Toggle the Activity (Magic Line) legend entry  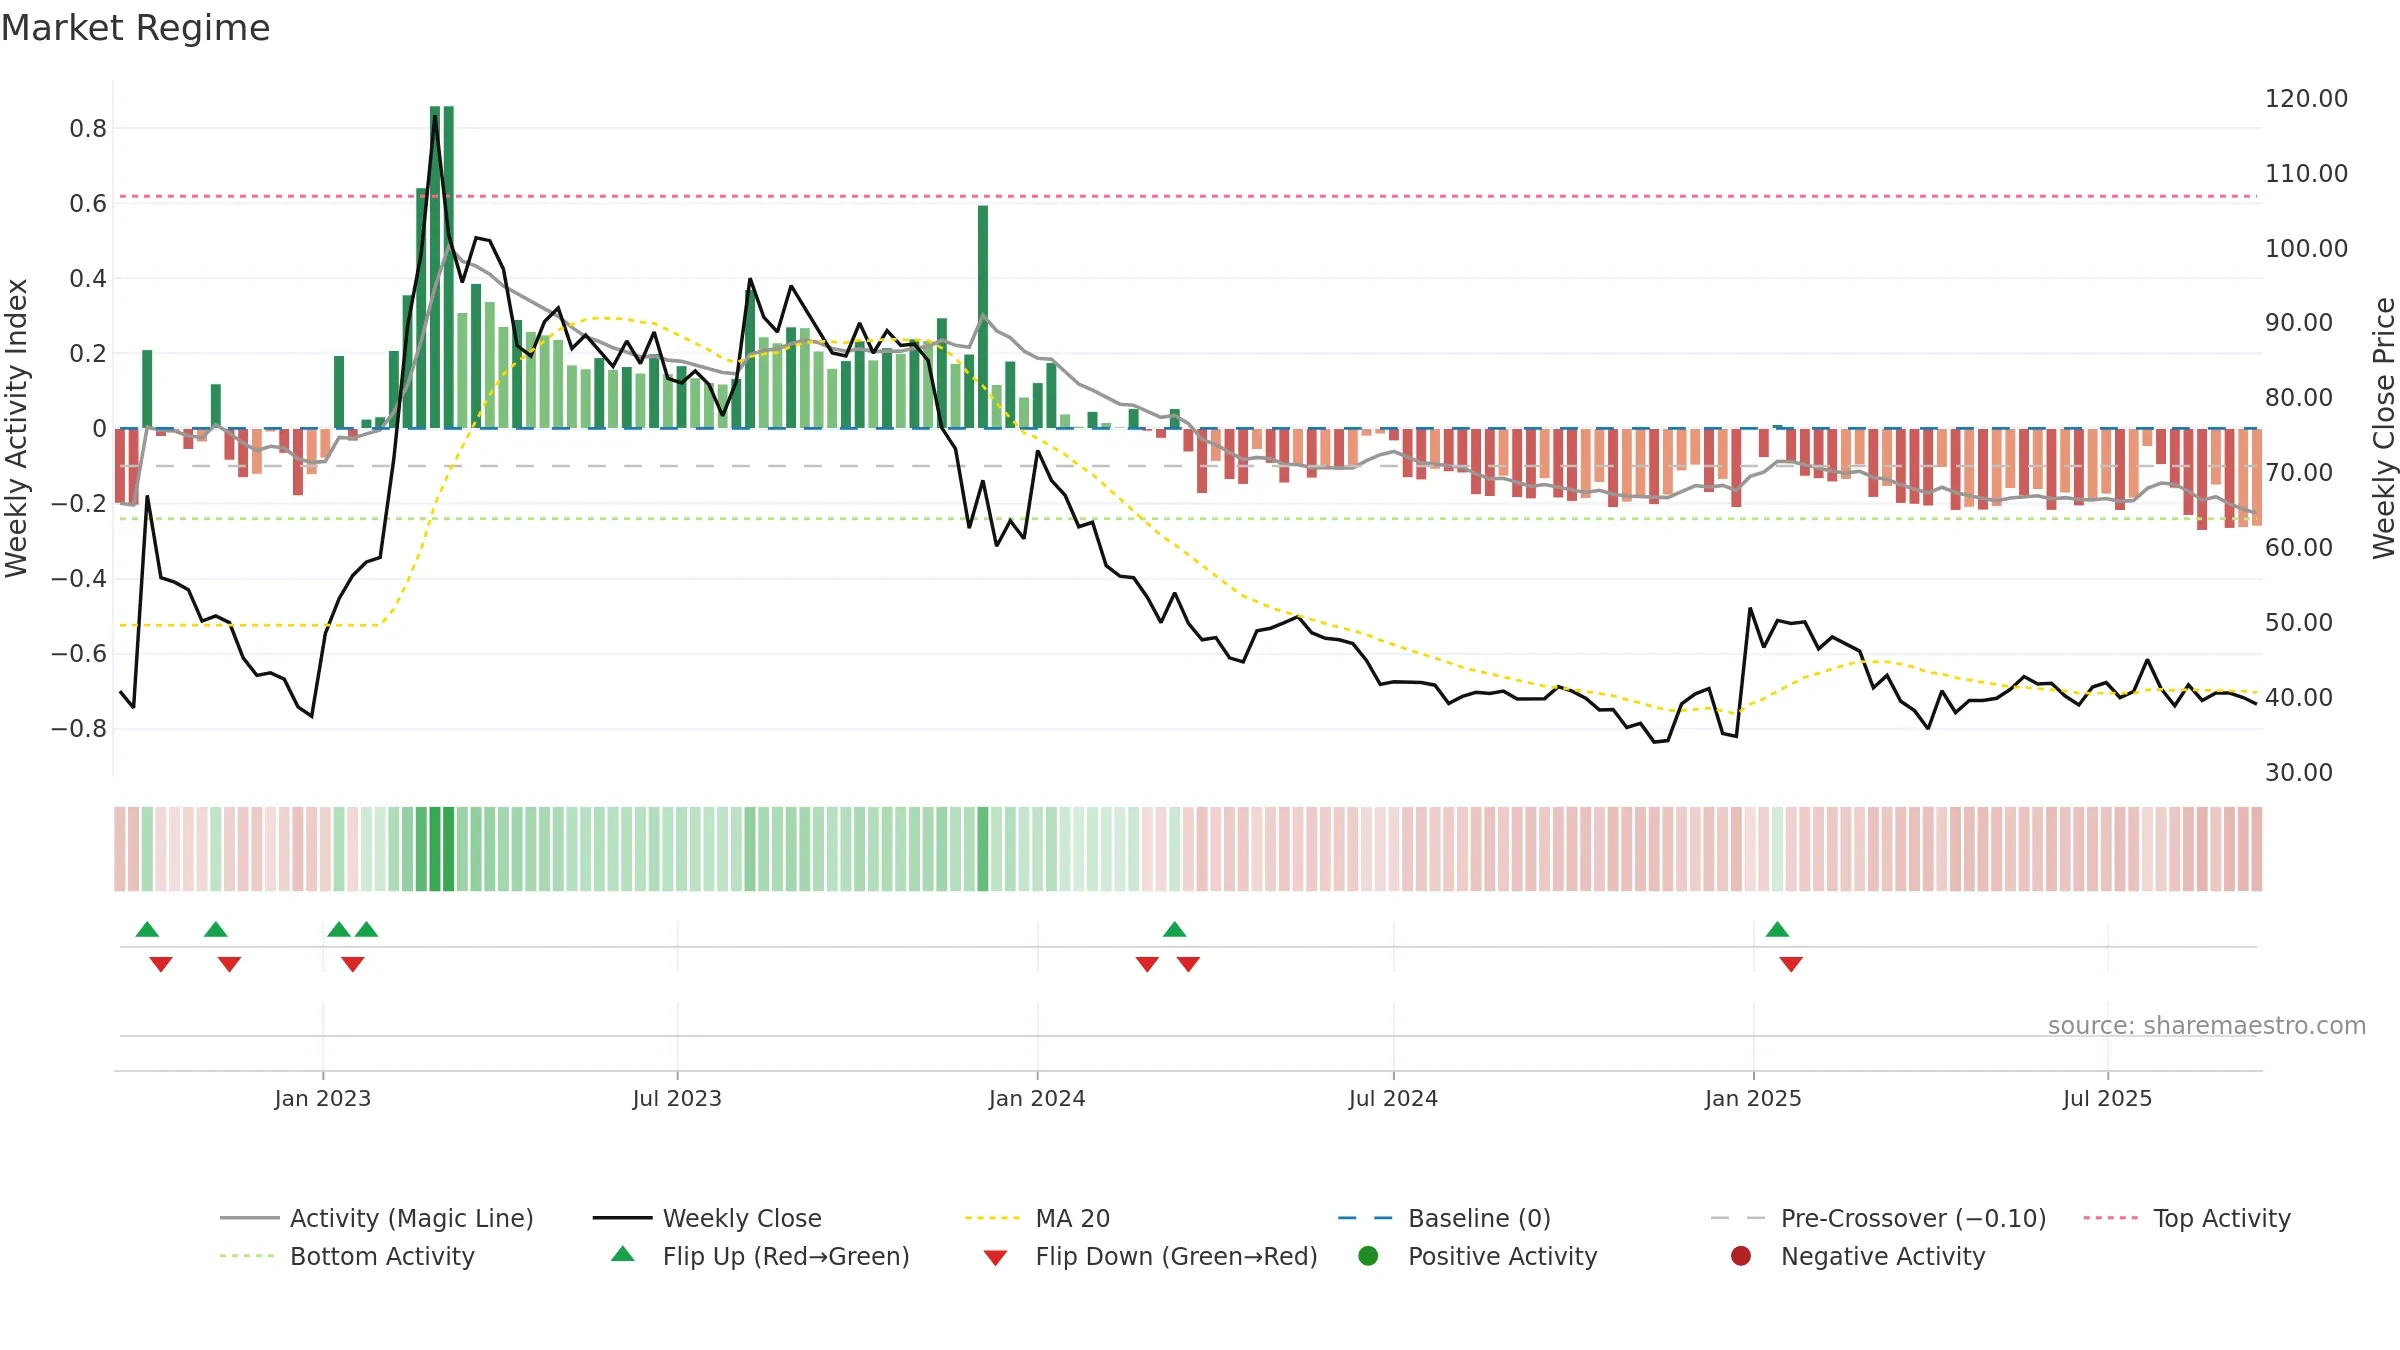(x=377, y=1218)
